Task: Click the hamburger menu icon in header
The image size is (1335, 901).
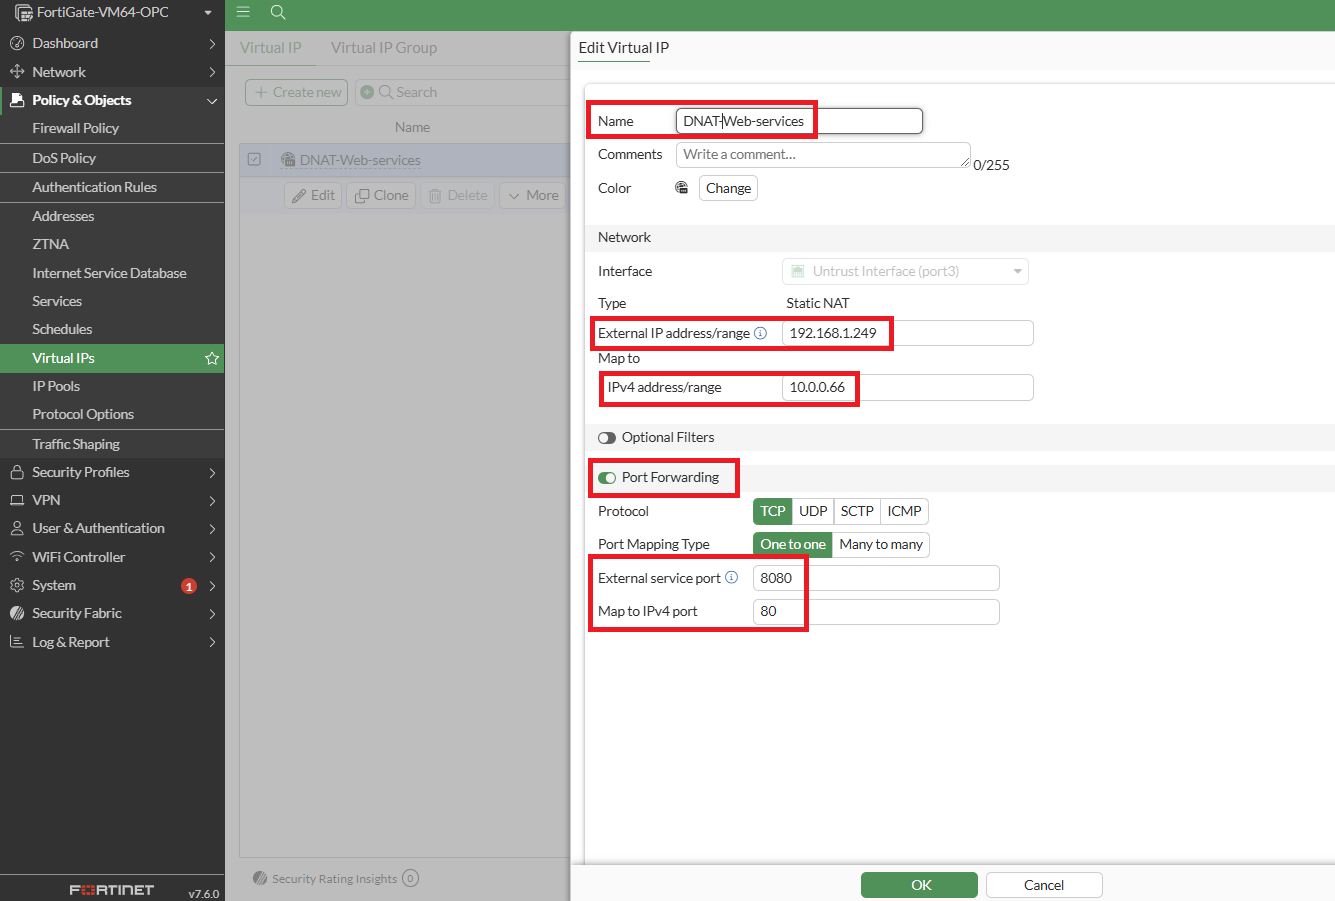Action: 243,12
